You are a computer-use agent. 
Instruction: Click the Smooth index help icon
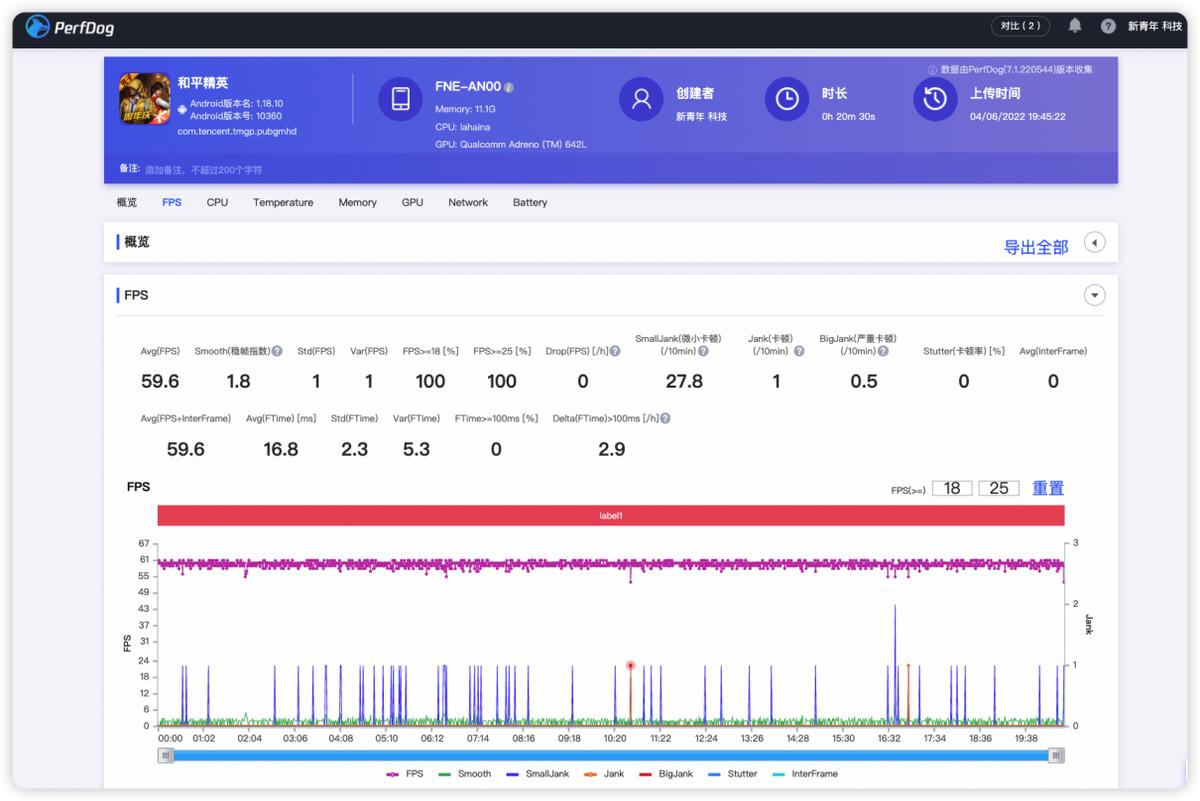[277, 352]
